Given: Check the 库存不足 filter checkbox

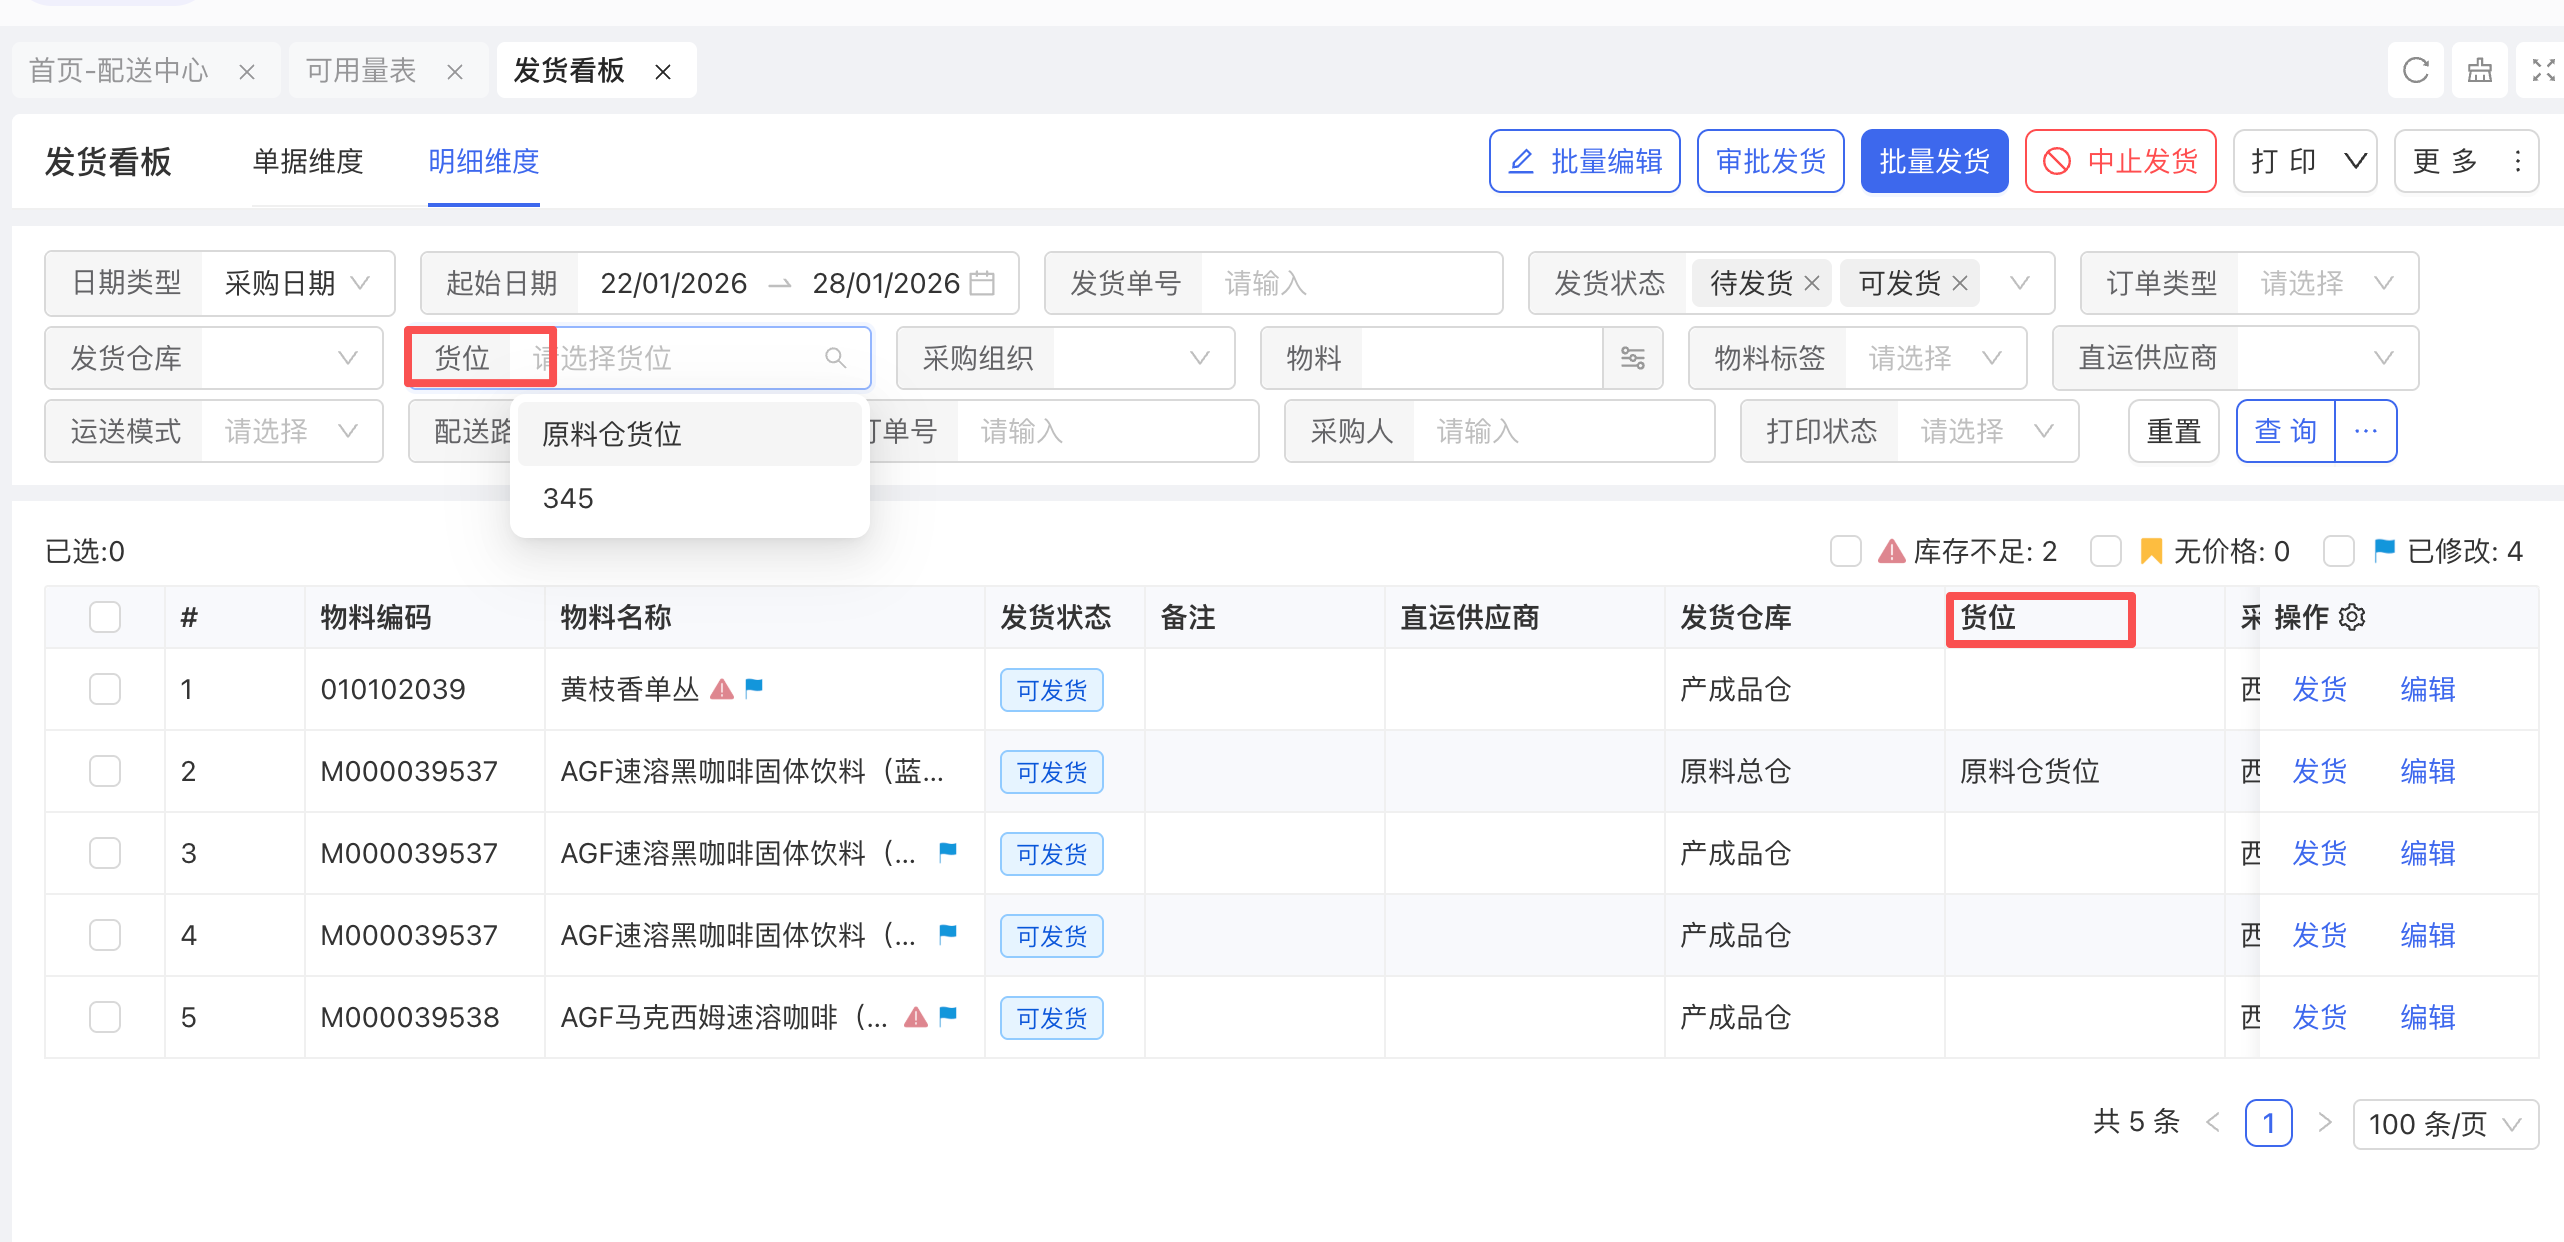Looking at the screenshot, I should coord(1845,551).
